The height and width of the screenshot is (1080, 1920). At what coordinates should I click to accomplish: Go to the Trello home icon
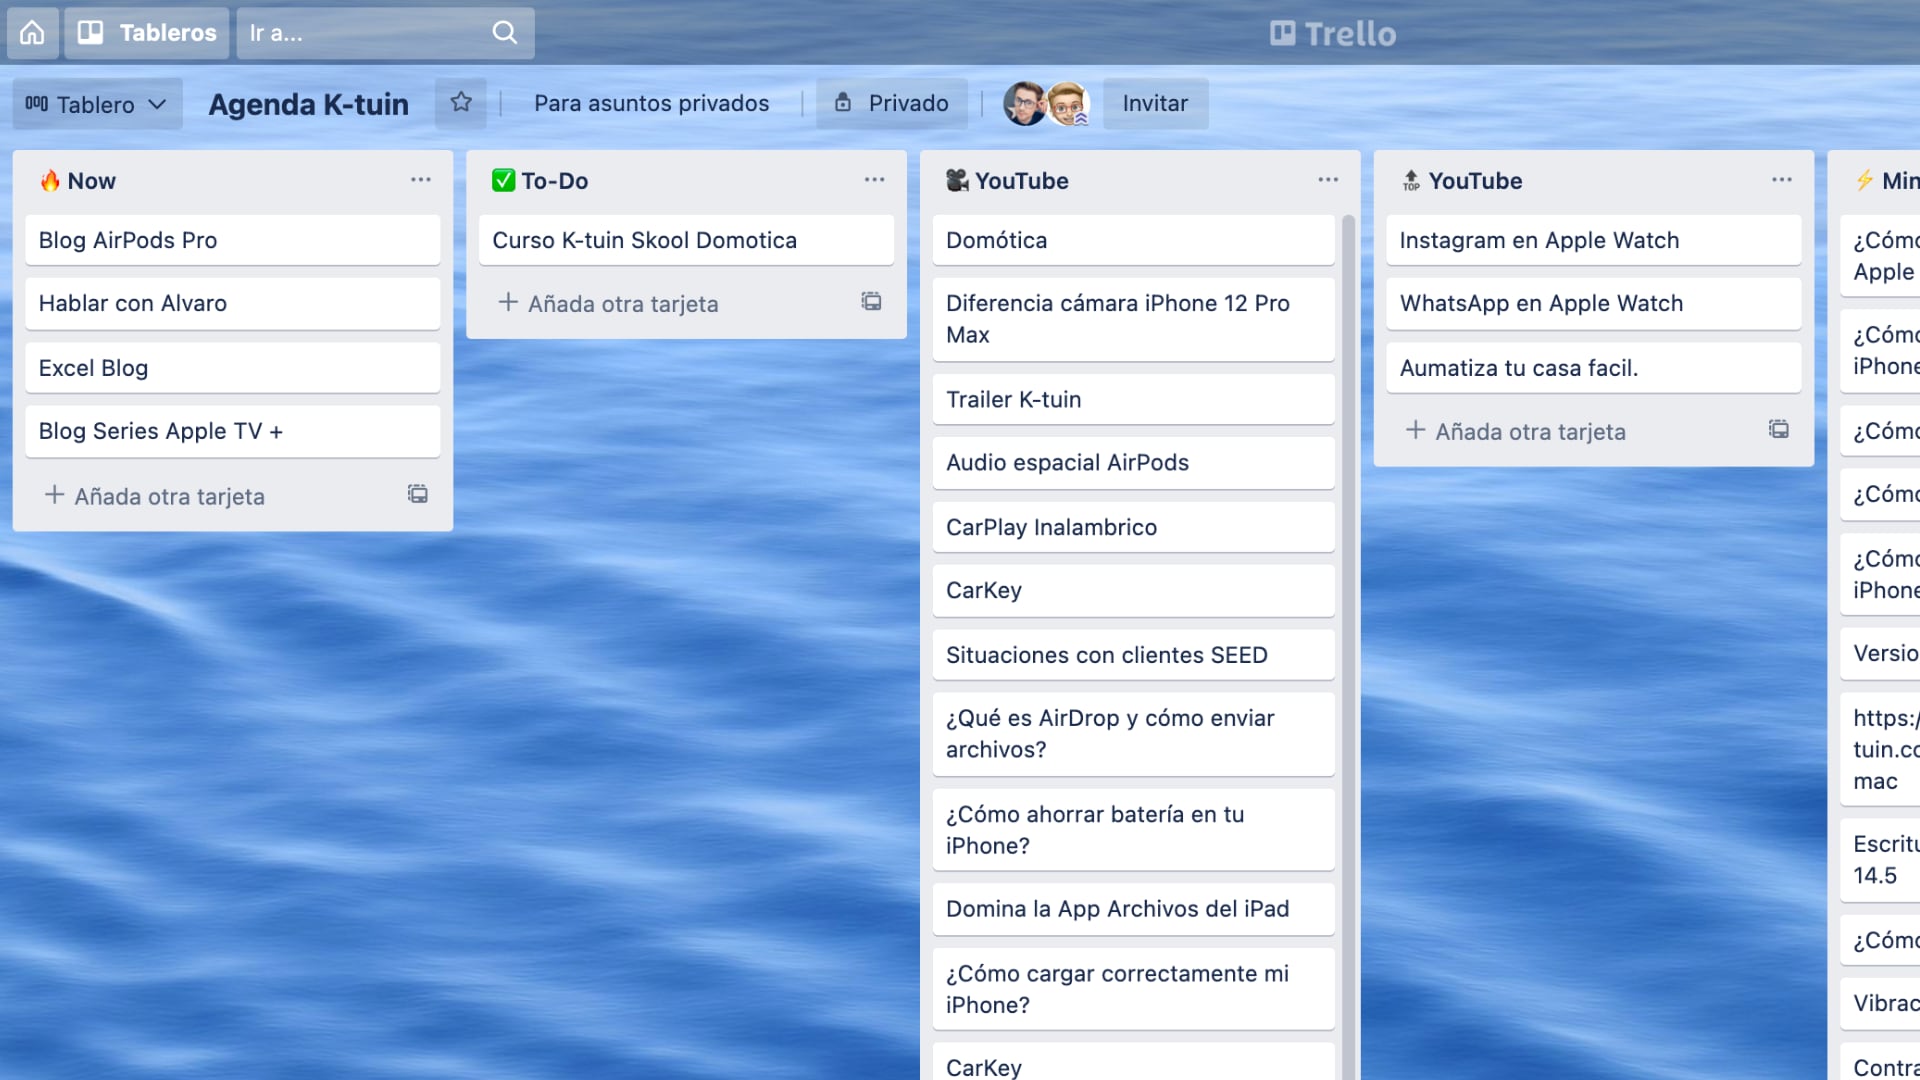[x=32, y=33]
